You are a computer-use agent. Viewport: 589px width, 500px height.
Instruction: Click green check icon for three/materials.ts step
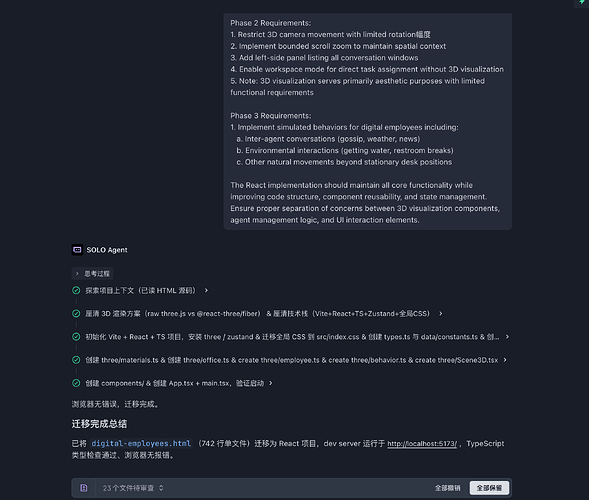76,360
